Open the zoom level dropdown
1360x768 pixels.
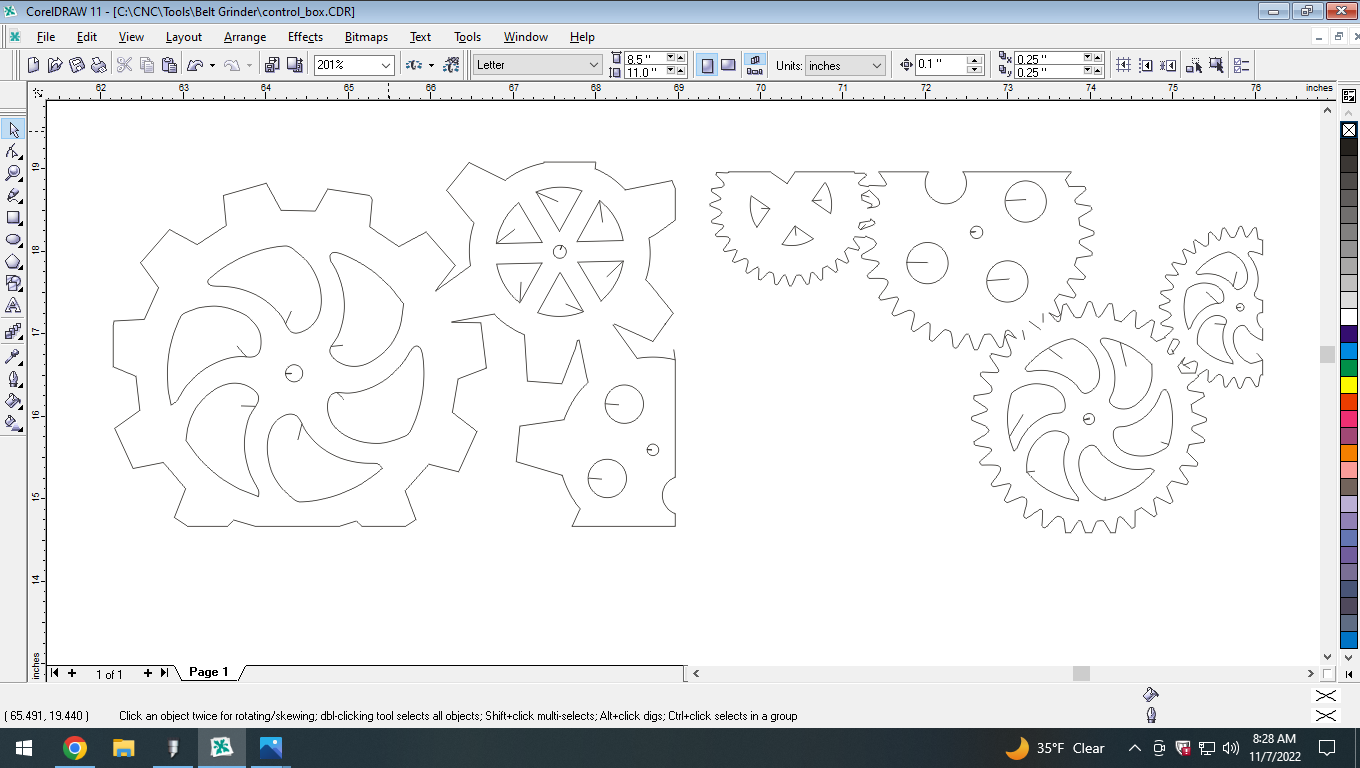(x=386, y=64)
